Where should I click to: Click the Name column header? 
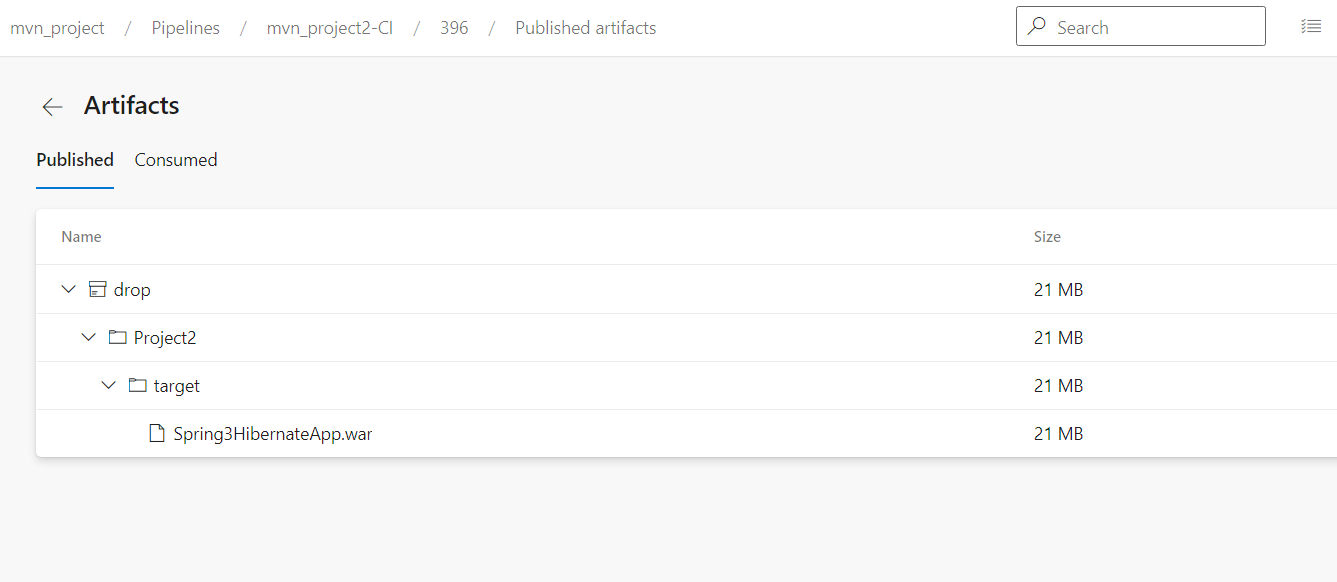click(x=81, y=237)
